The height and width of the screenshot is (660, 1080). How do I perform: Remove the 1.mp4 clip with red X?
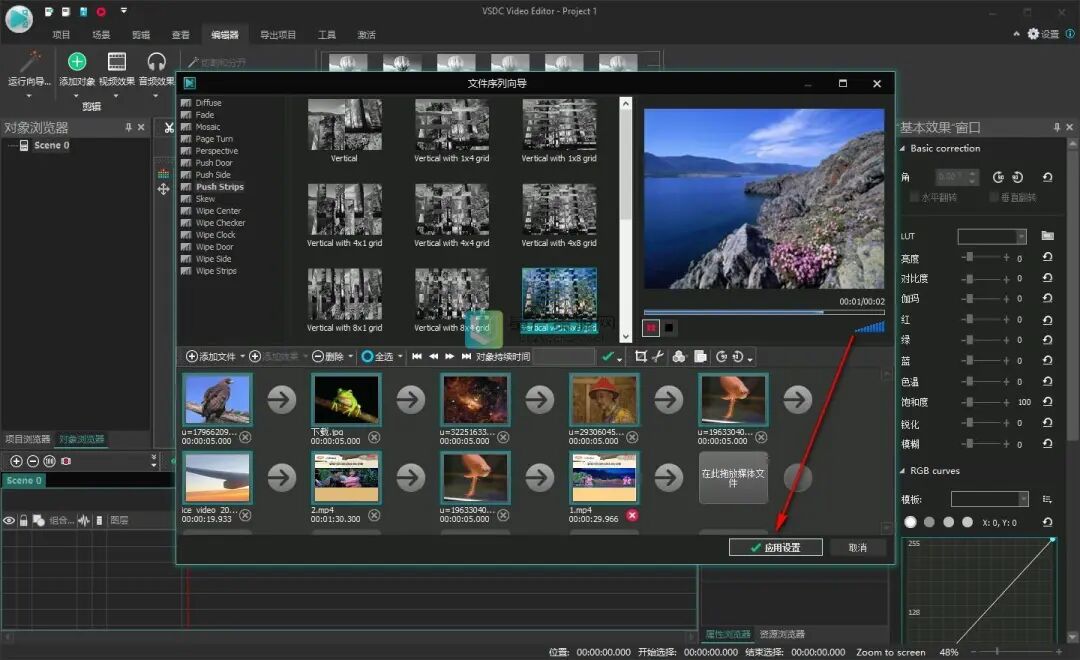coord(631,515)
